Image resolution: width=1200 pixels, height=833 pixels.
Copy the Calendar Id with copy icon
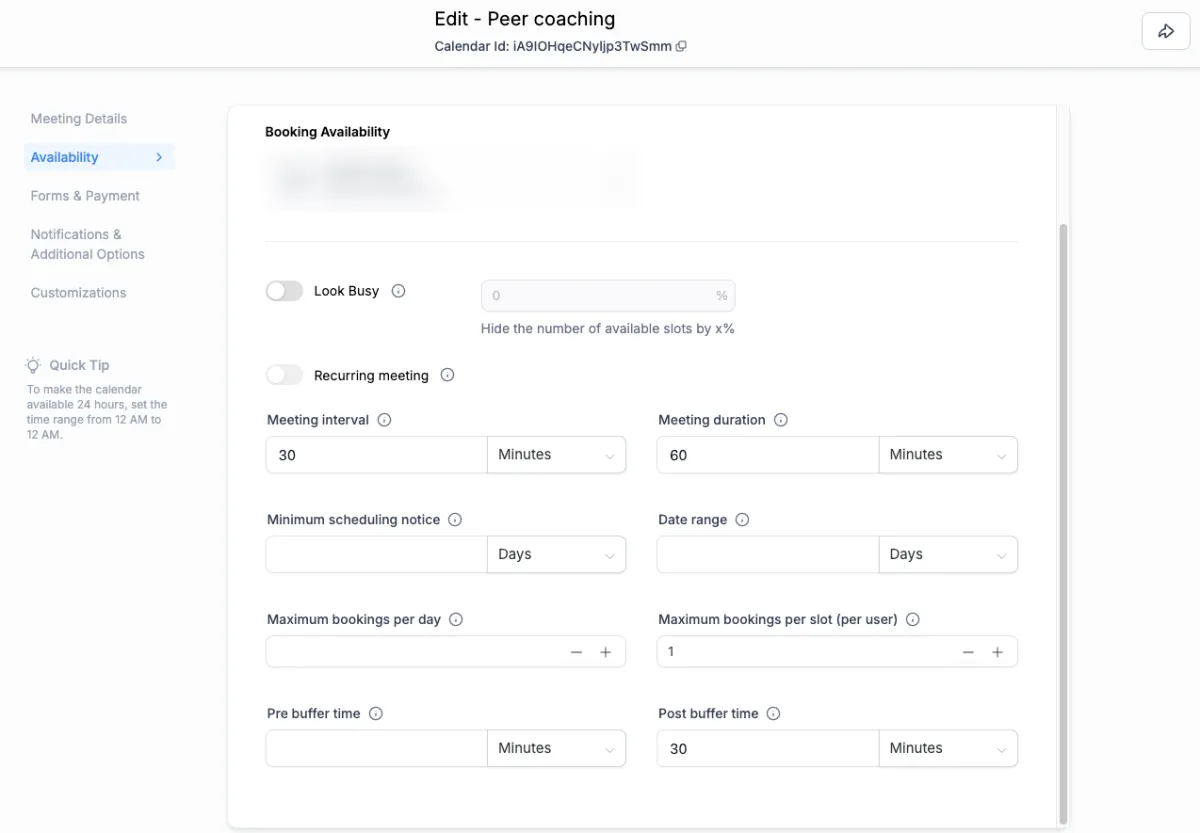(x=681, y=46)
